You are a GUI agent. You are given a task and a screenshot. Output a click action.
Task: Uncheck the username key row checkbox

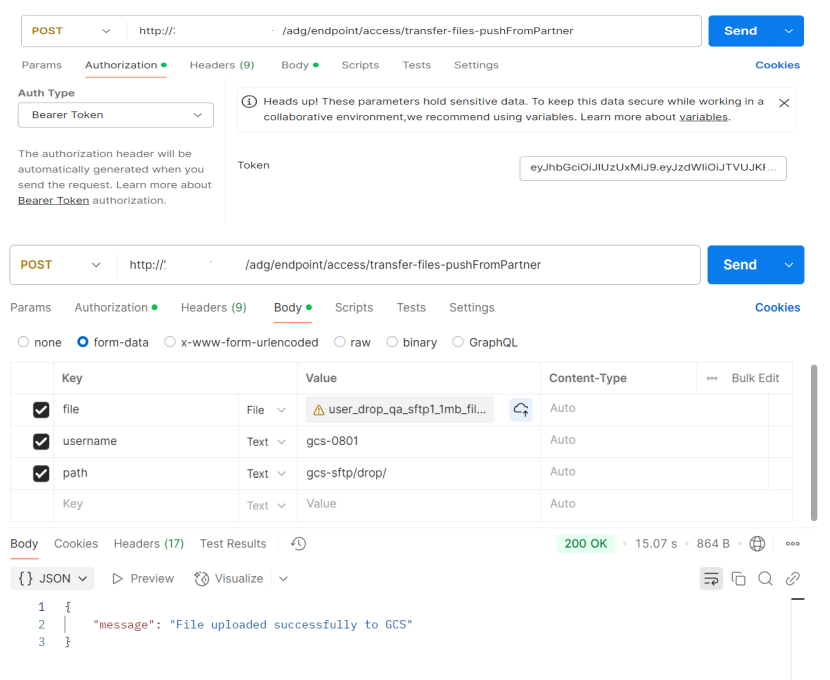click(41, 441)
